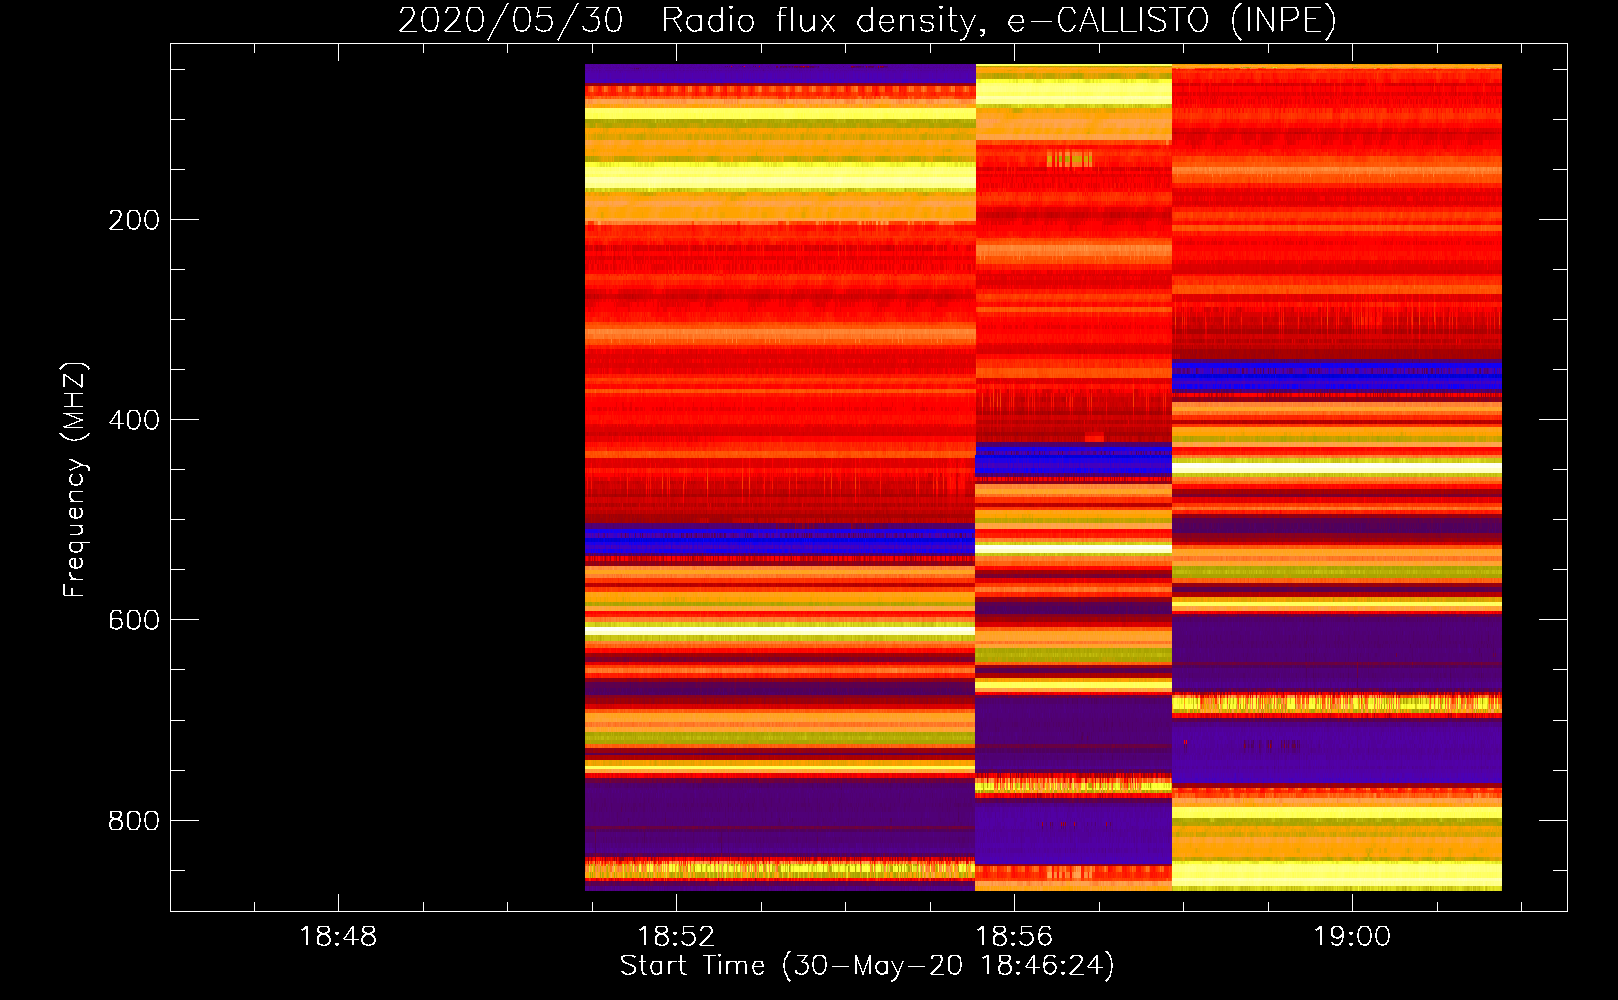Select the 'Start Time (30-May-20 18:46:24)' label
The width and height of the screenshot is (1618, 1000).
click(867, 966)
